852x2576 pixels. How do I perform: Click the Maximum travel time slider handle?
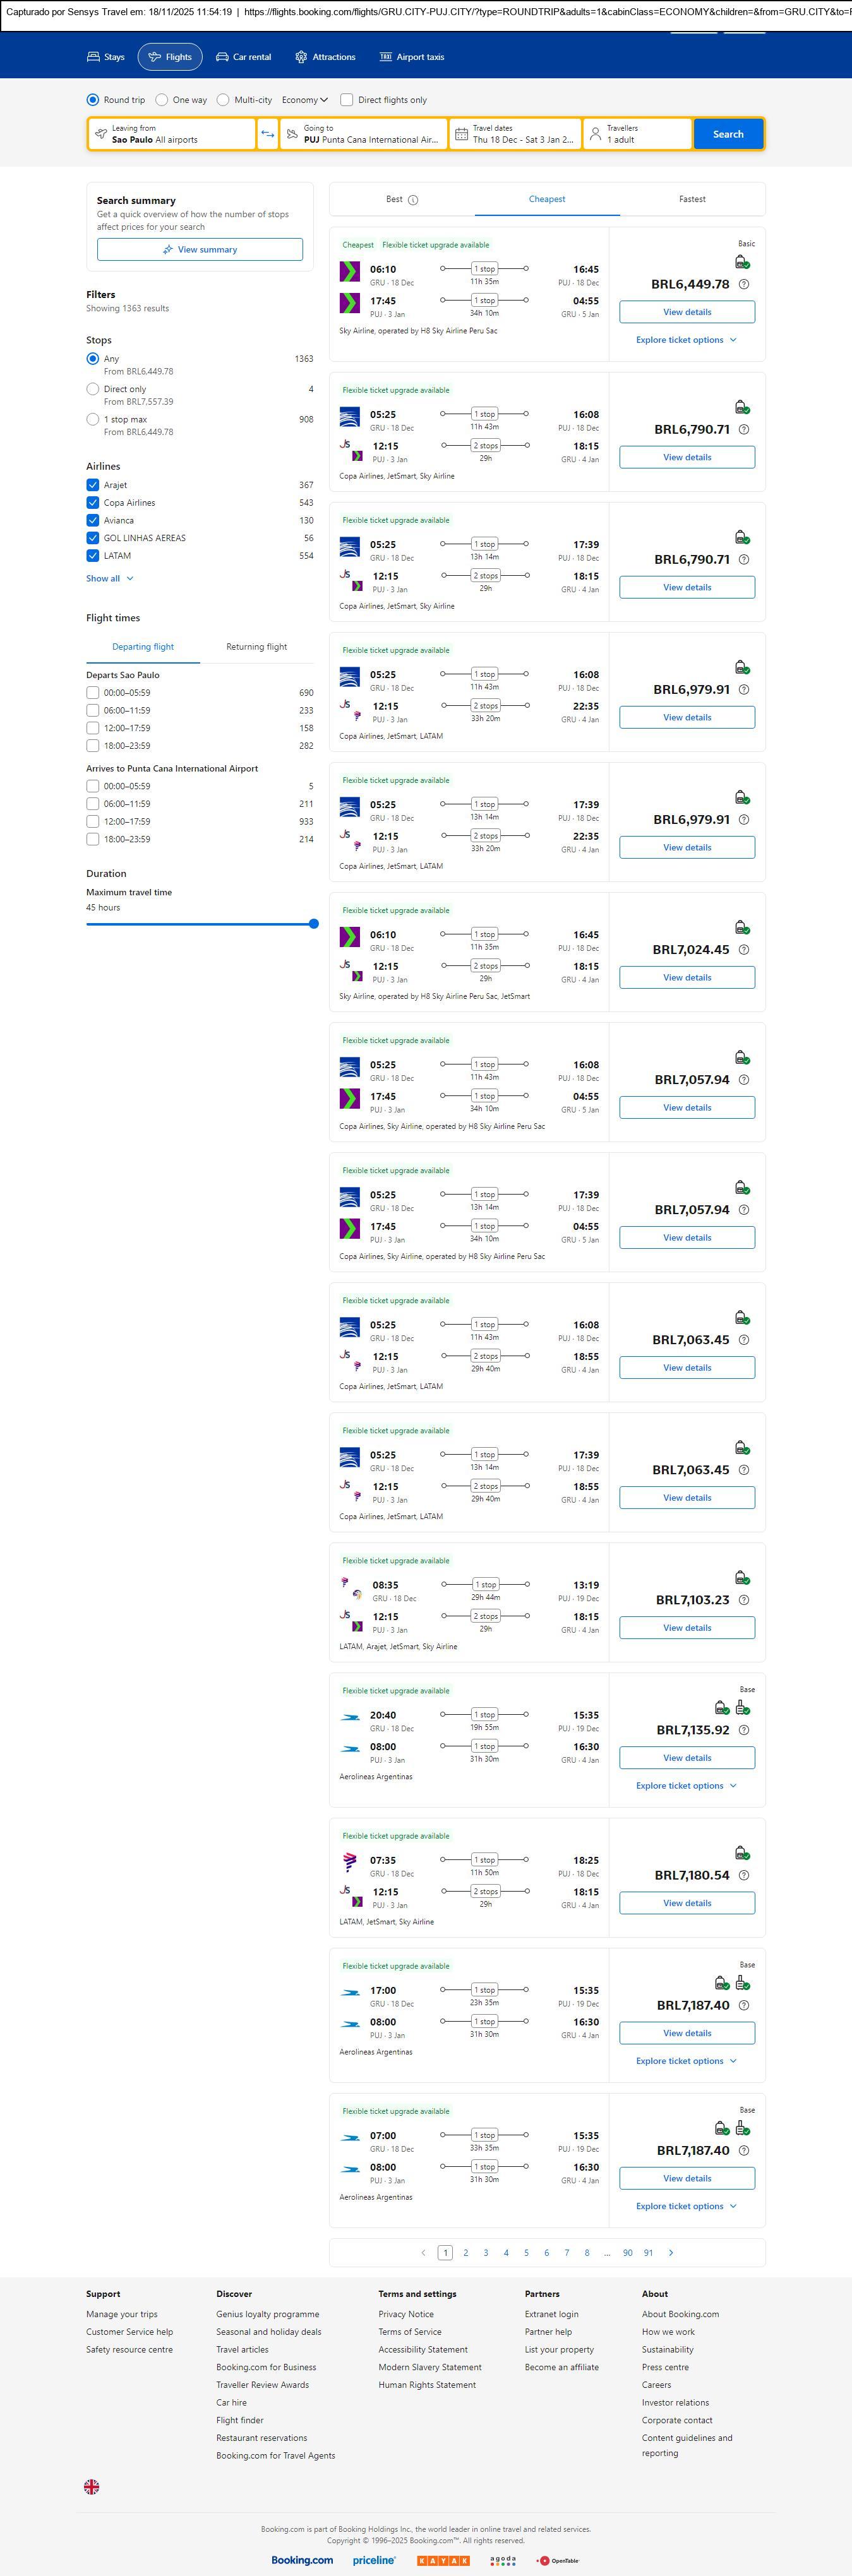click(x=313, y=924)
